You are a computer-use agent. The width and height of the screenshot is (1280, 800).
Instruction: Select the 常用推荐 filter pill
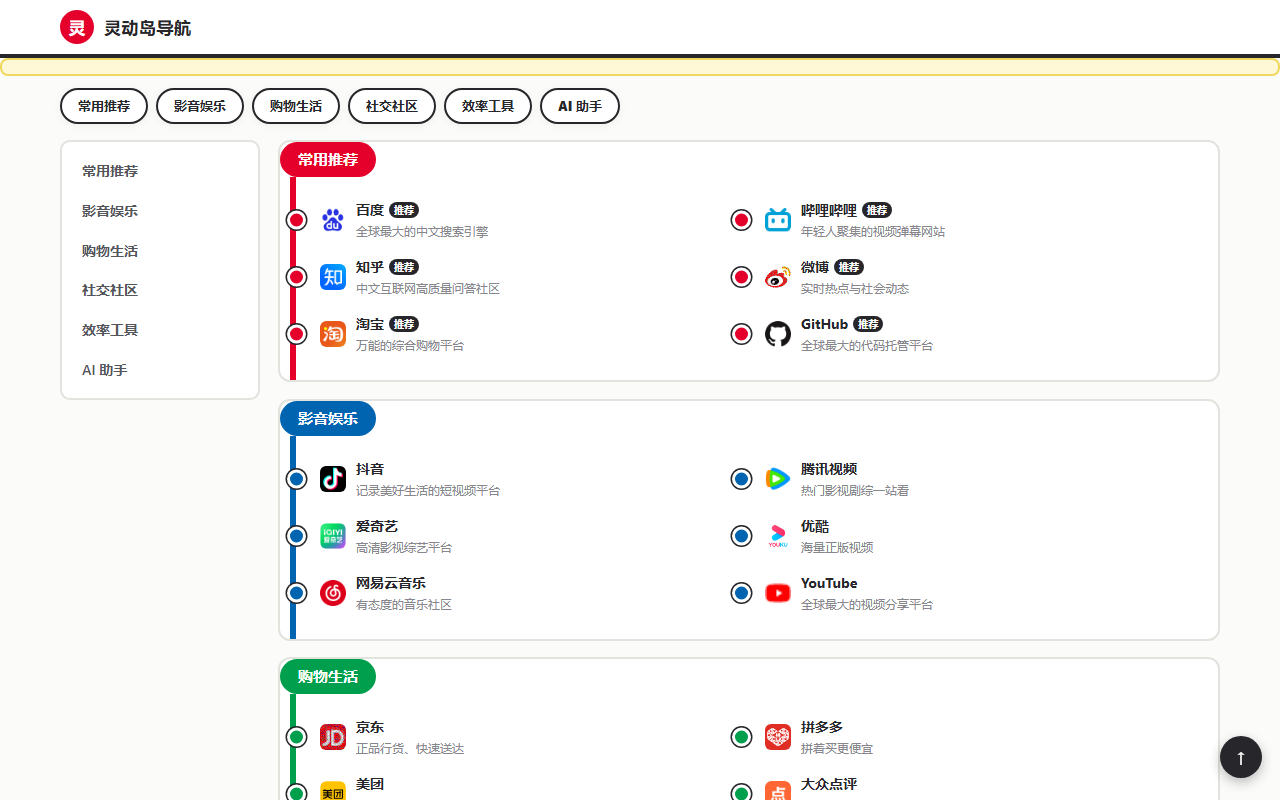coord(104,106)
